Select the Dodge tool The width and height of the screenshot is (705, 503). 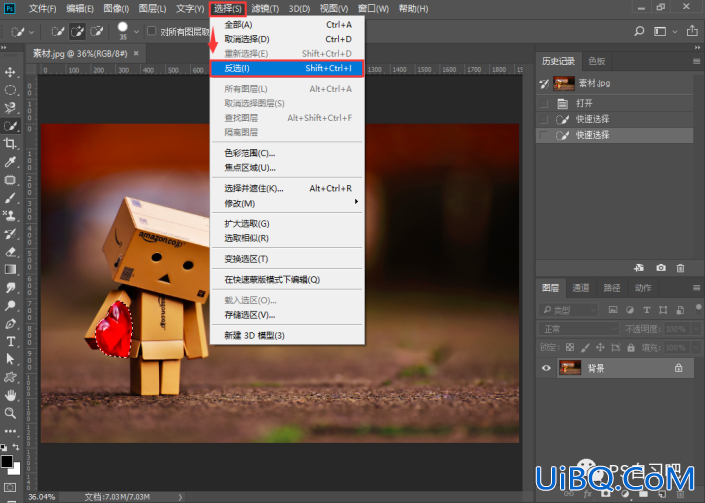coord(10,306)
